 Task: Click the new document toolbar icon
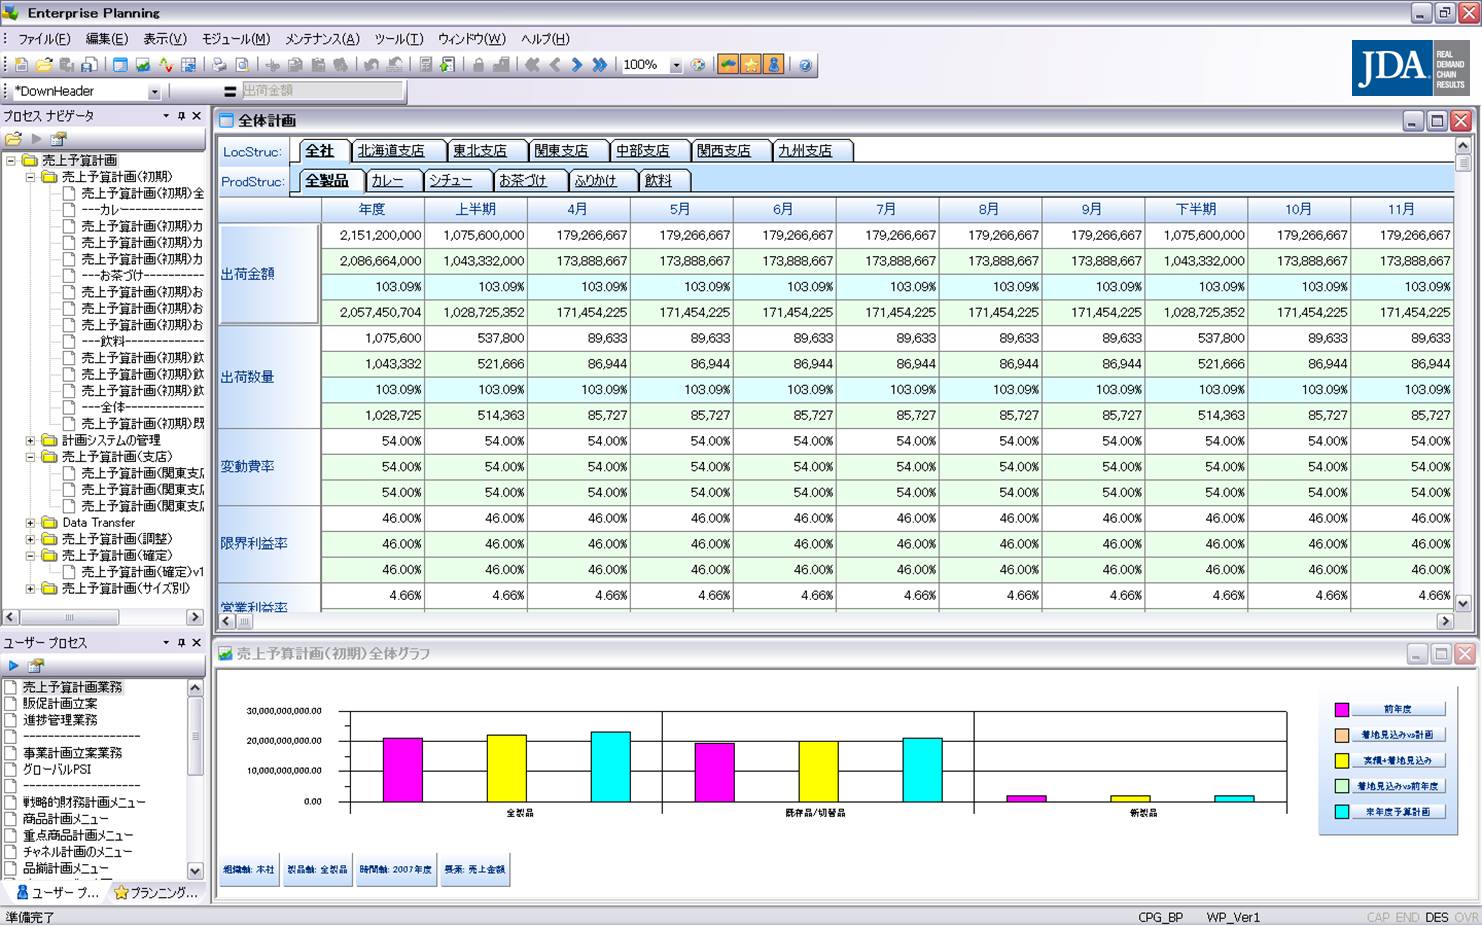click(21, 65)
